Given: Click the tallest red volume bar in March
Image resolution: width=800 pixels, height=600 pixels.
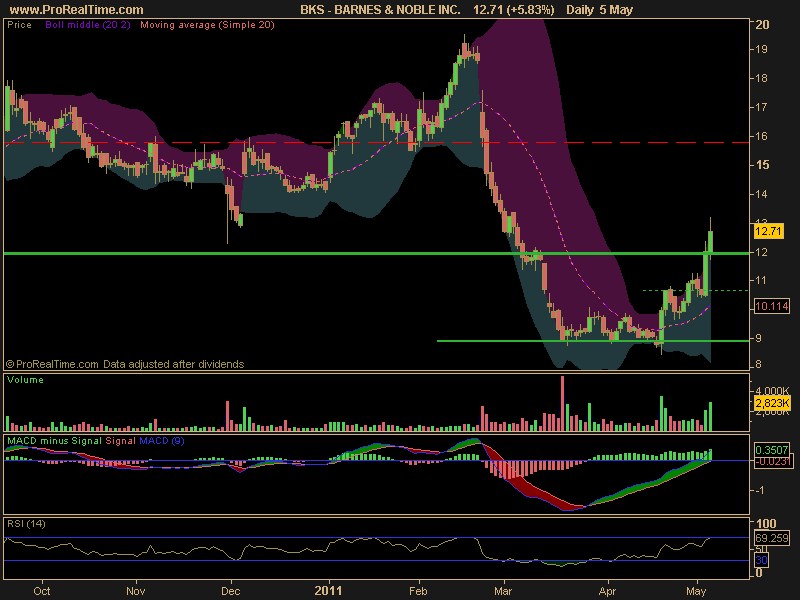Looking at the screenshot, I should point(562,404).
